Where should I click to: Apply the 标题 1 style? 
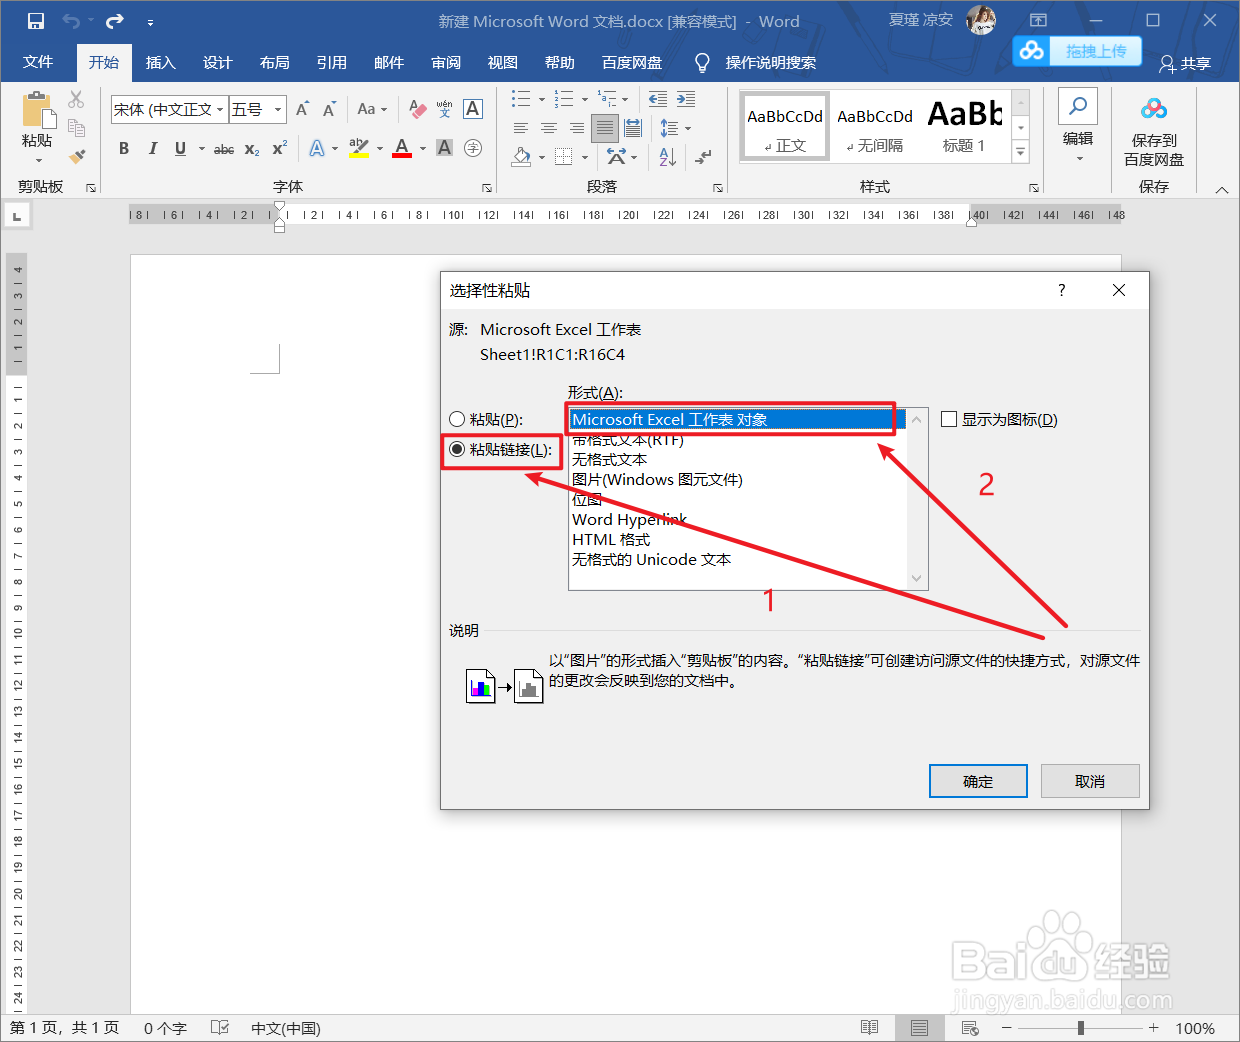coord(964,124)
